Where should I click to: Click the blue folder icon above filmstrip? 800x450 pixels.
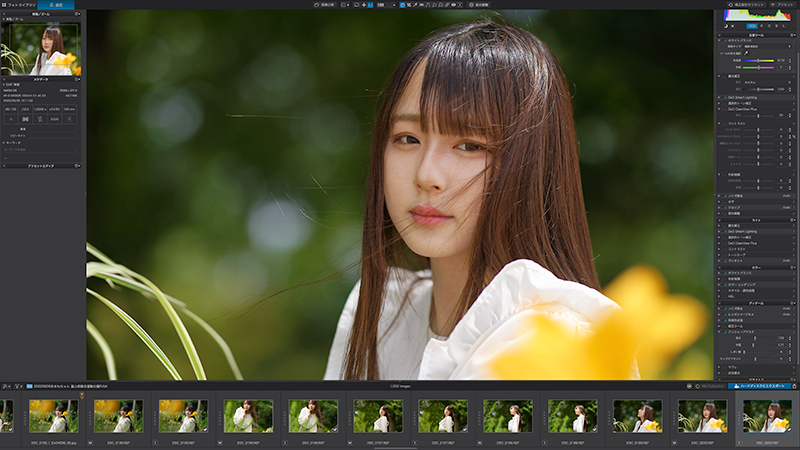[x=29, y=386]
